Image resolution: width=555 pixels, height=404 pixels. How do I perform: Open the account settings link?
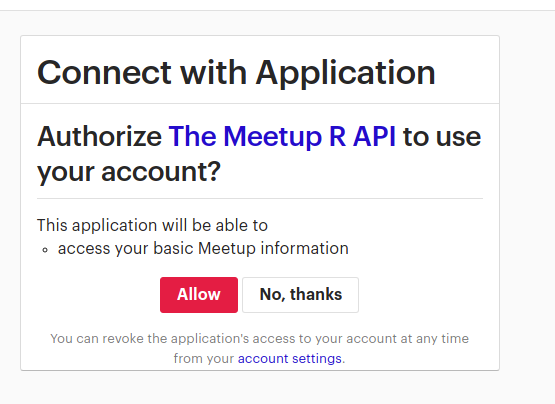290,358
